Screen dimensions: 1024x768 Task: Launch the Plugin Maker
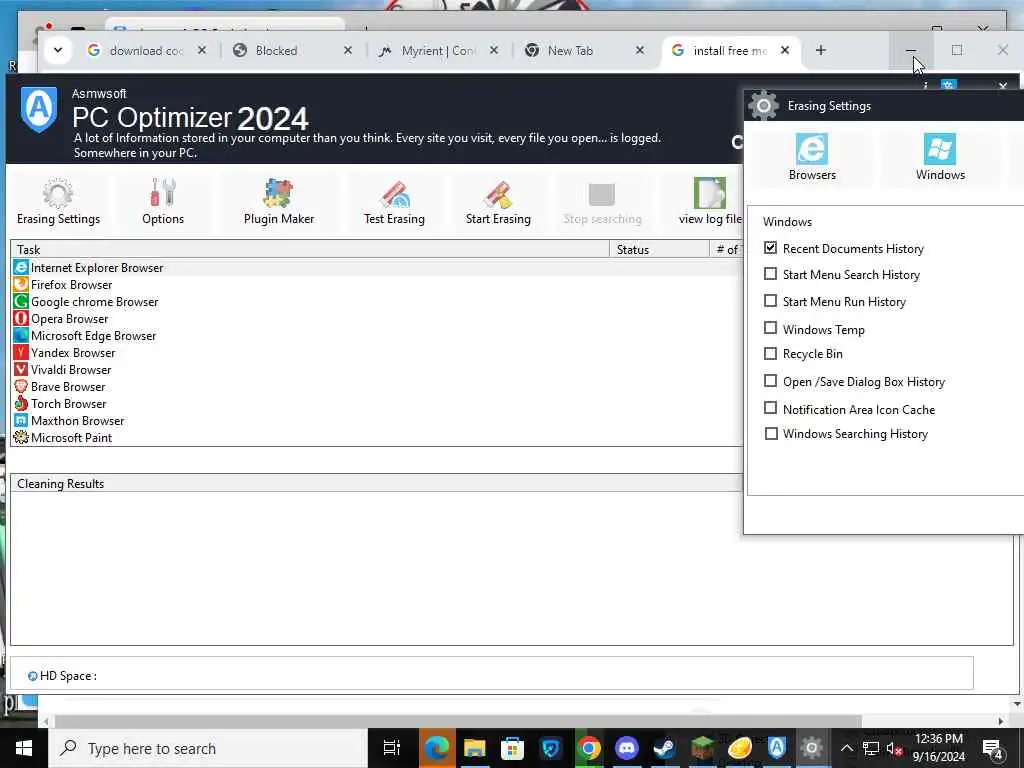279,202
